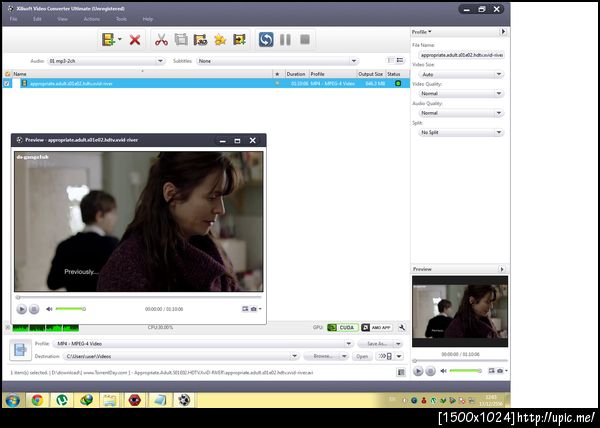Sort by the Output Size column header
This screenshot has height=428, width=600.
coord(370,74)
